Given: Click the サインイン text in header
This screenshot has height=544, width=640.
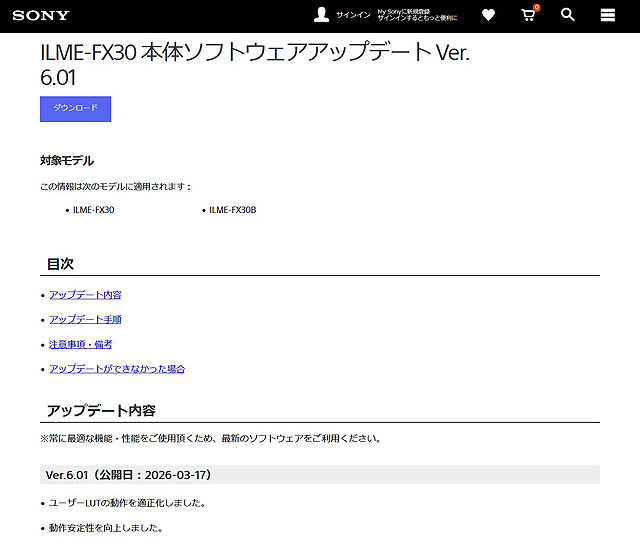Looking at the screenshot, I should (353, 15).
